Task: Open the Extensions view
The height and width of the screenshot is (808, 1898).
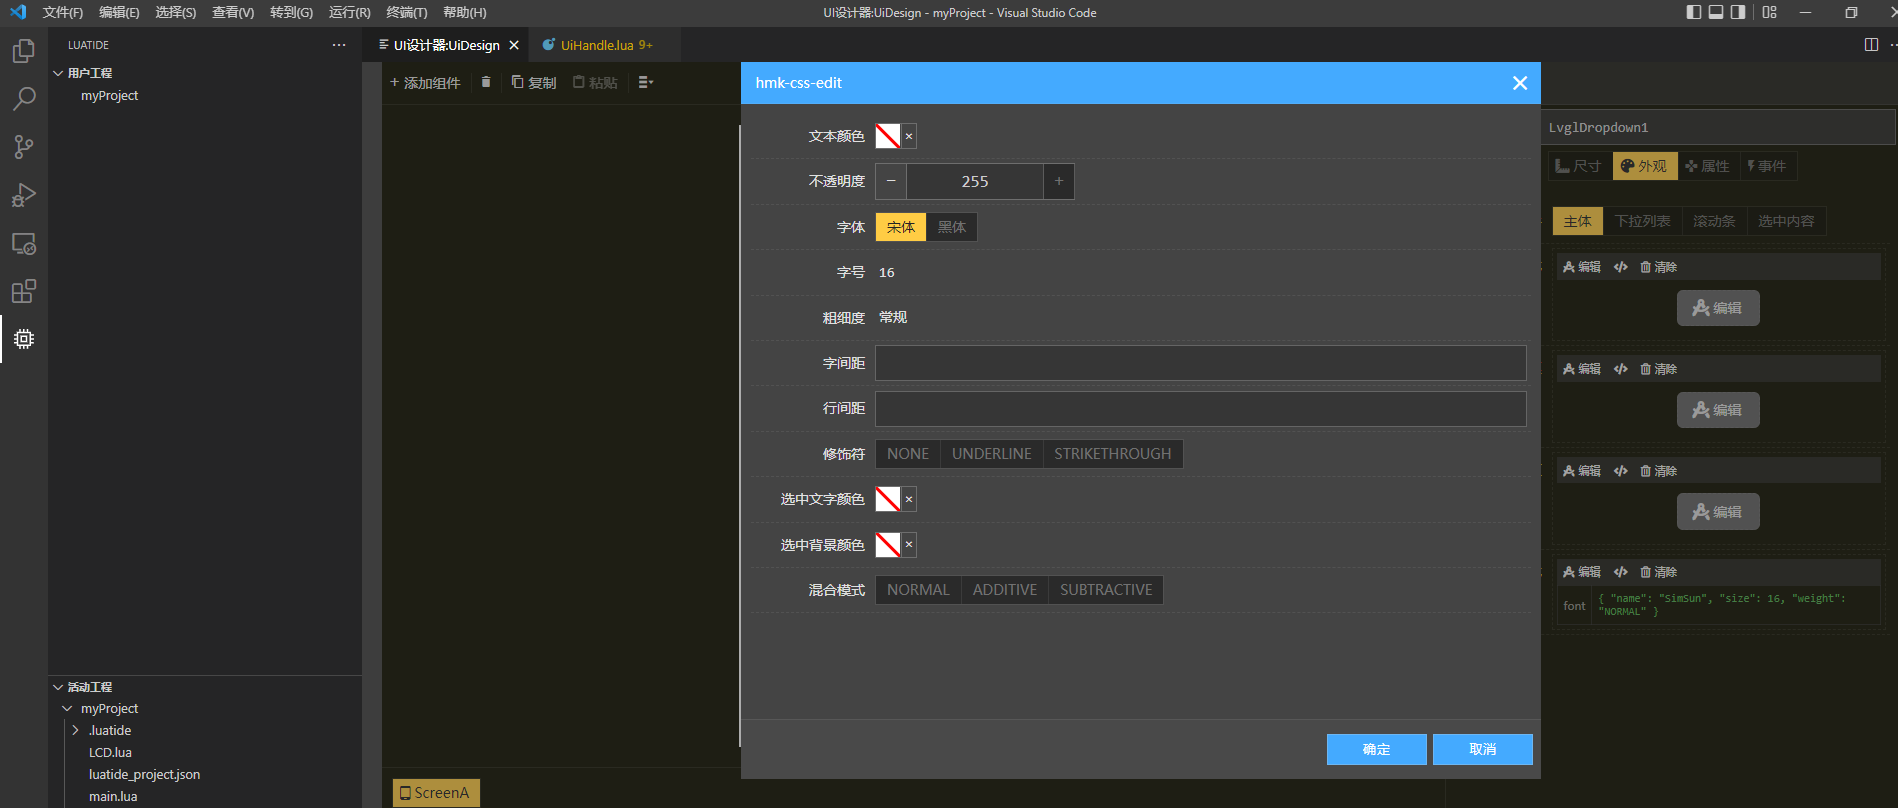Action: 24,291
